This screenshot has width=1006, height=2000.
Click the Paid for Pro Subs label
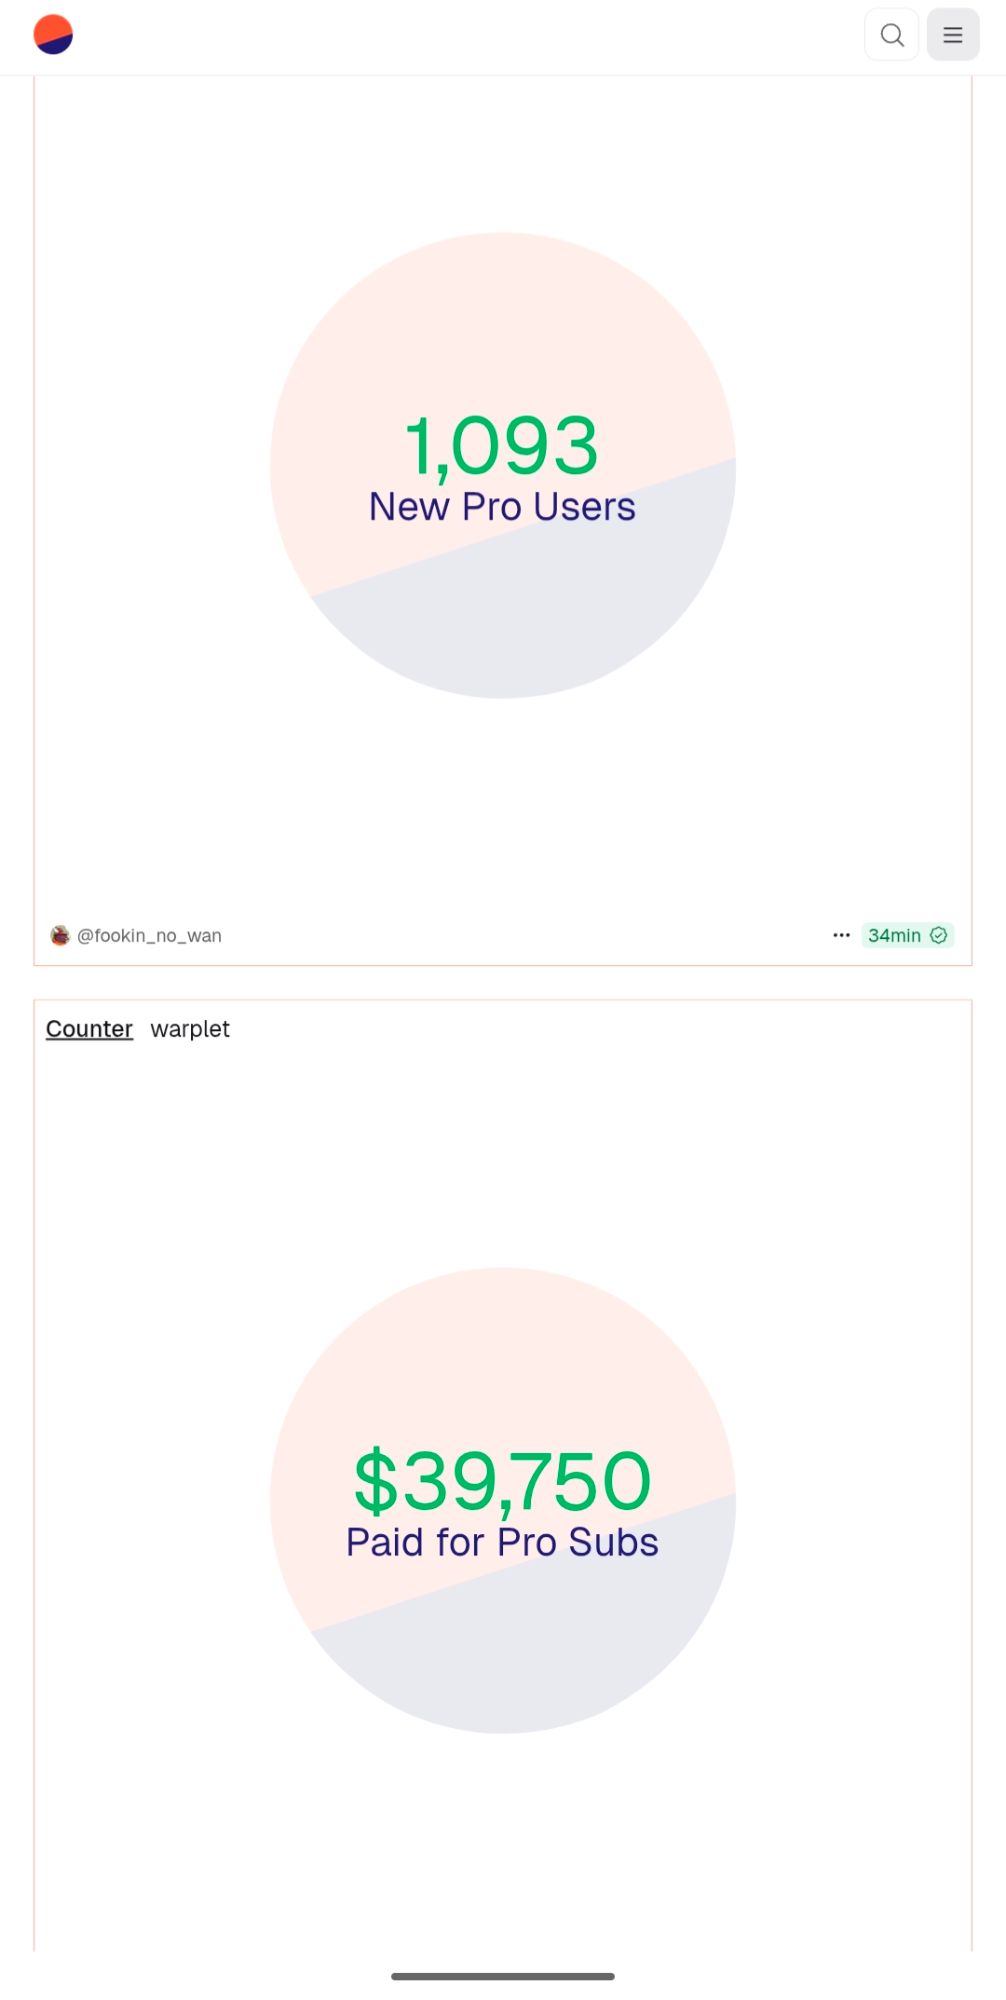[x=502, y=1542]
